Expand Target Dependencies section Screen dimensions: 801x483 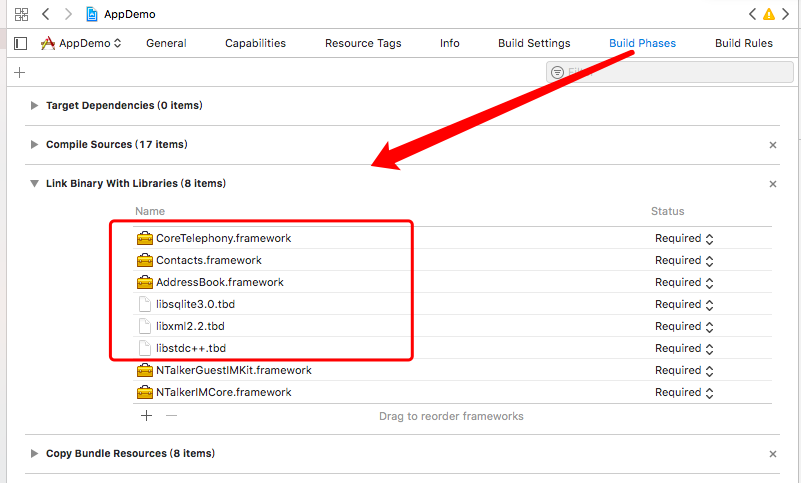[35, 105]
